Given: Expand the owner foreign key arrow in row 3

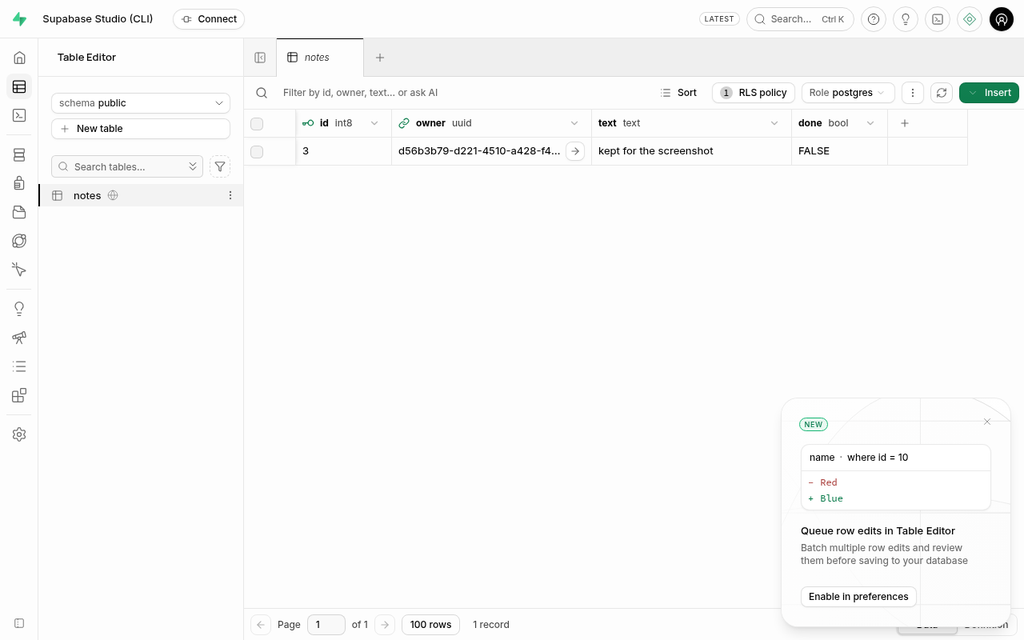Looking at the screenshot, I should pyautogui.click(x=575, y=151).
